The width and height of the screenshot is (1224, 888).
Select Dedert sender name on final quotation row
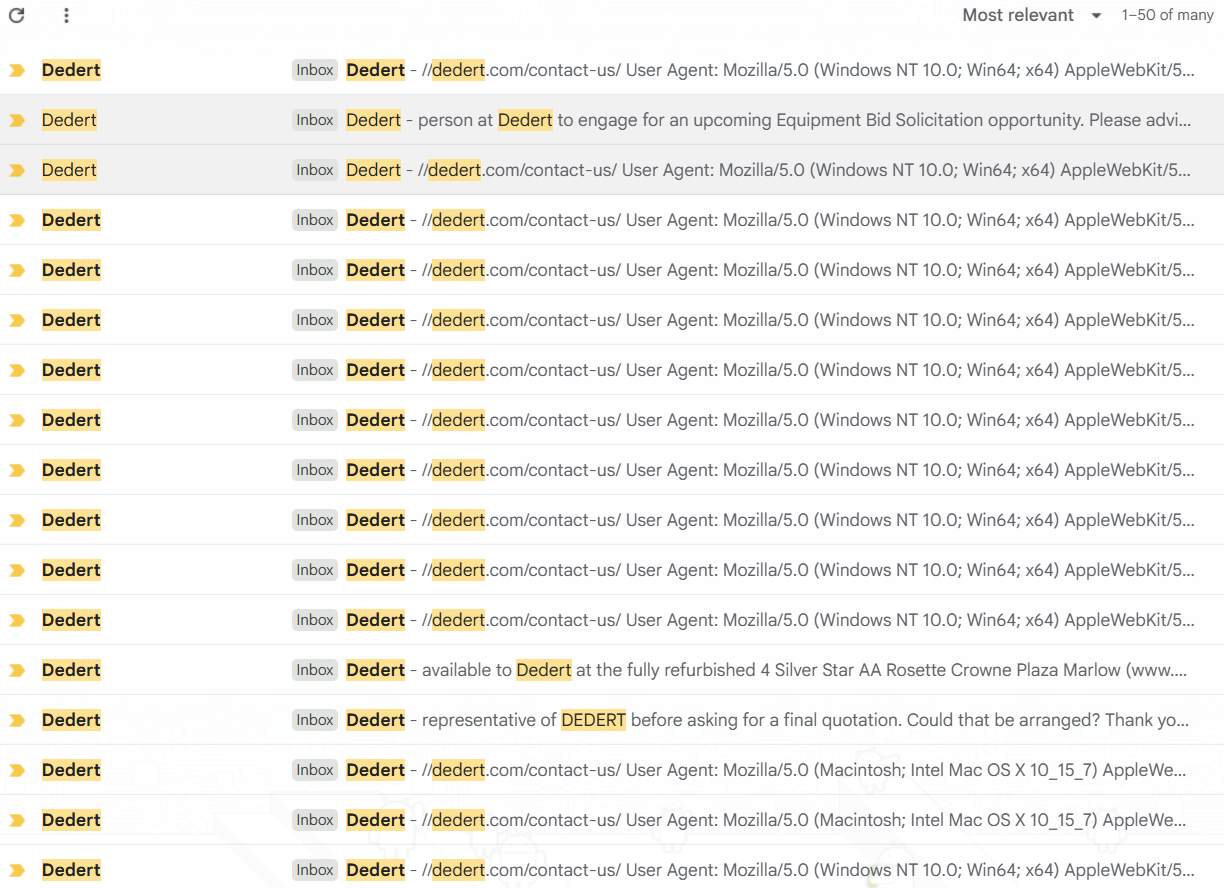[71, 720]
